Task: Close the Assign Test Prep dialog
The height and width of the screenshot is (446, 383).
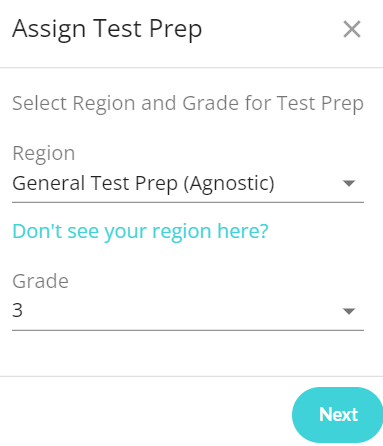Action: pyautogui.click(x=352, y=29)
